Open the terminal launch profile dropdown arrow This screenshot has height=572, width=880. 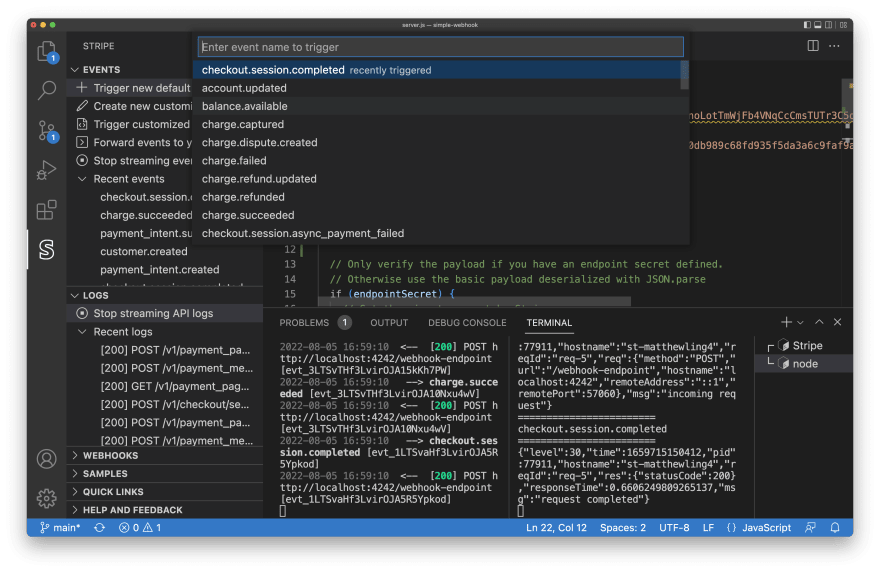click(800, 323)
